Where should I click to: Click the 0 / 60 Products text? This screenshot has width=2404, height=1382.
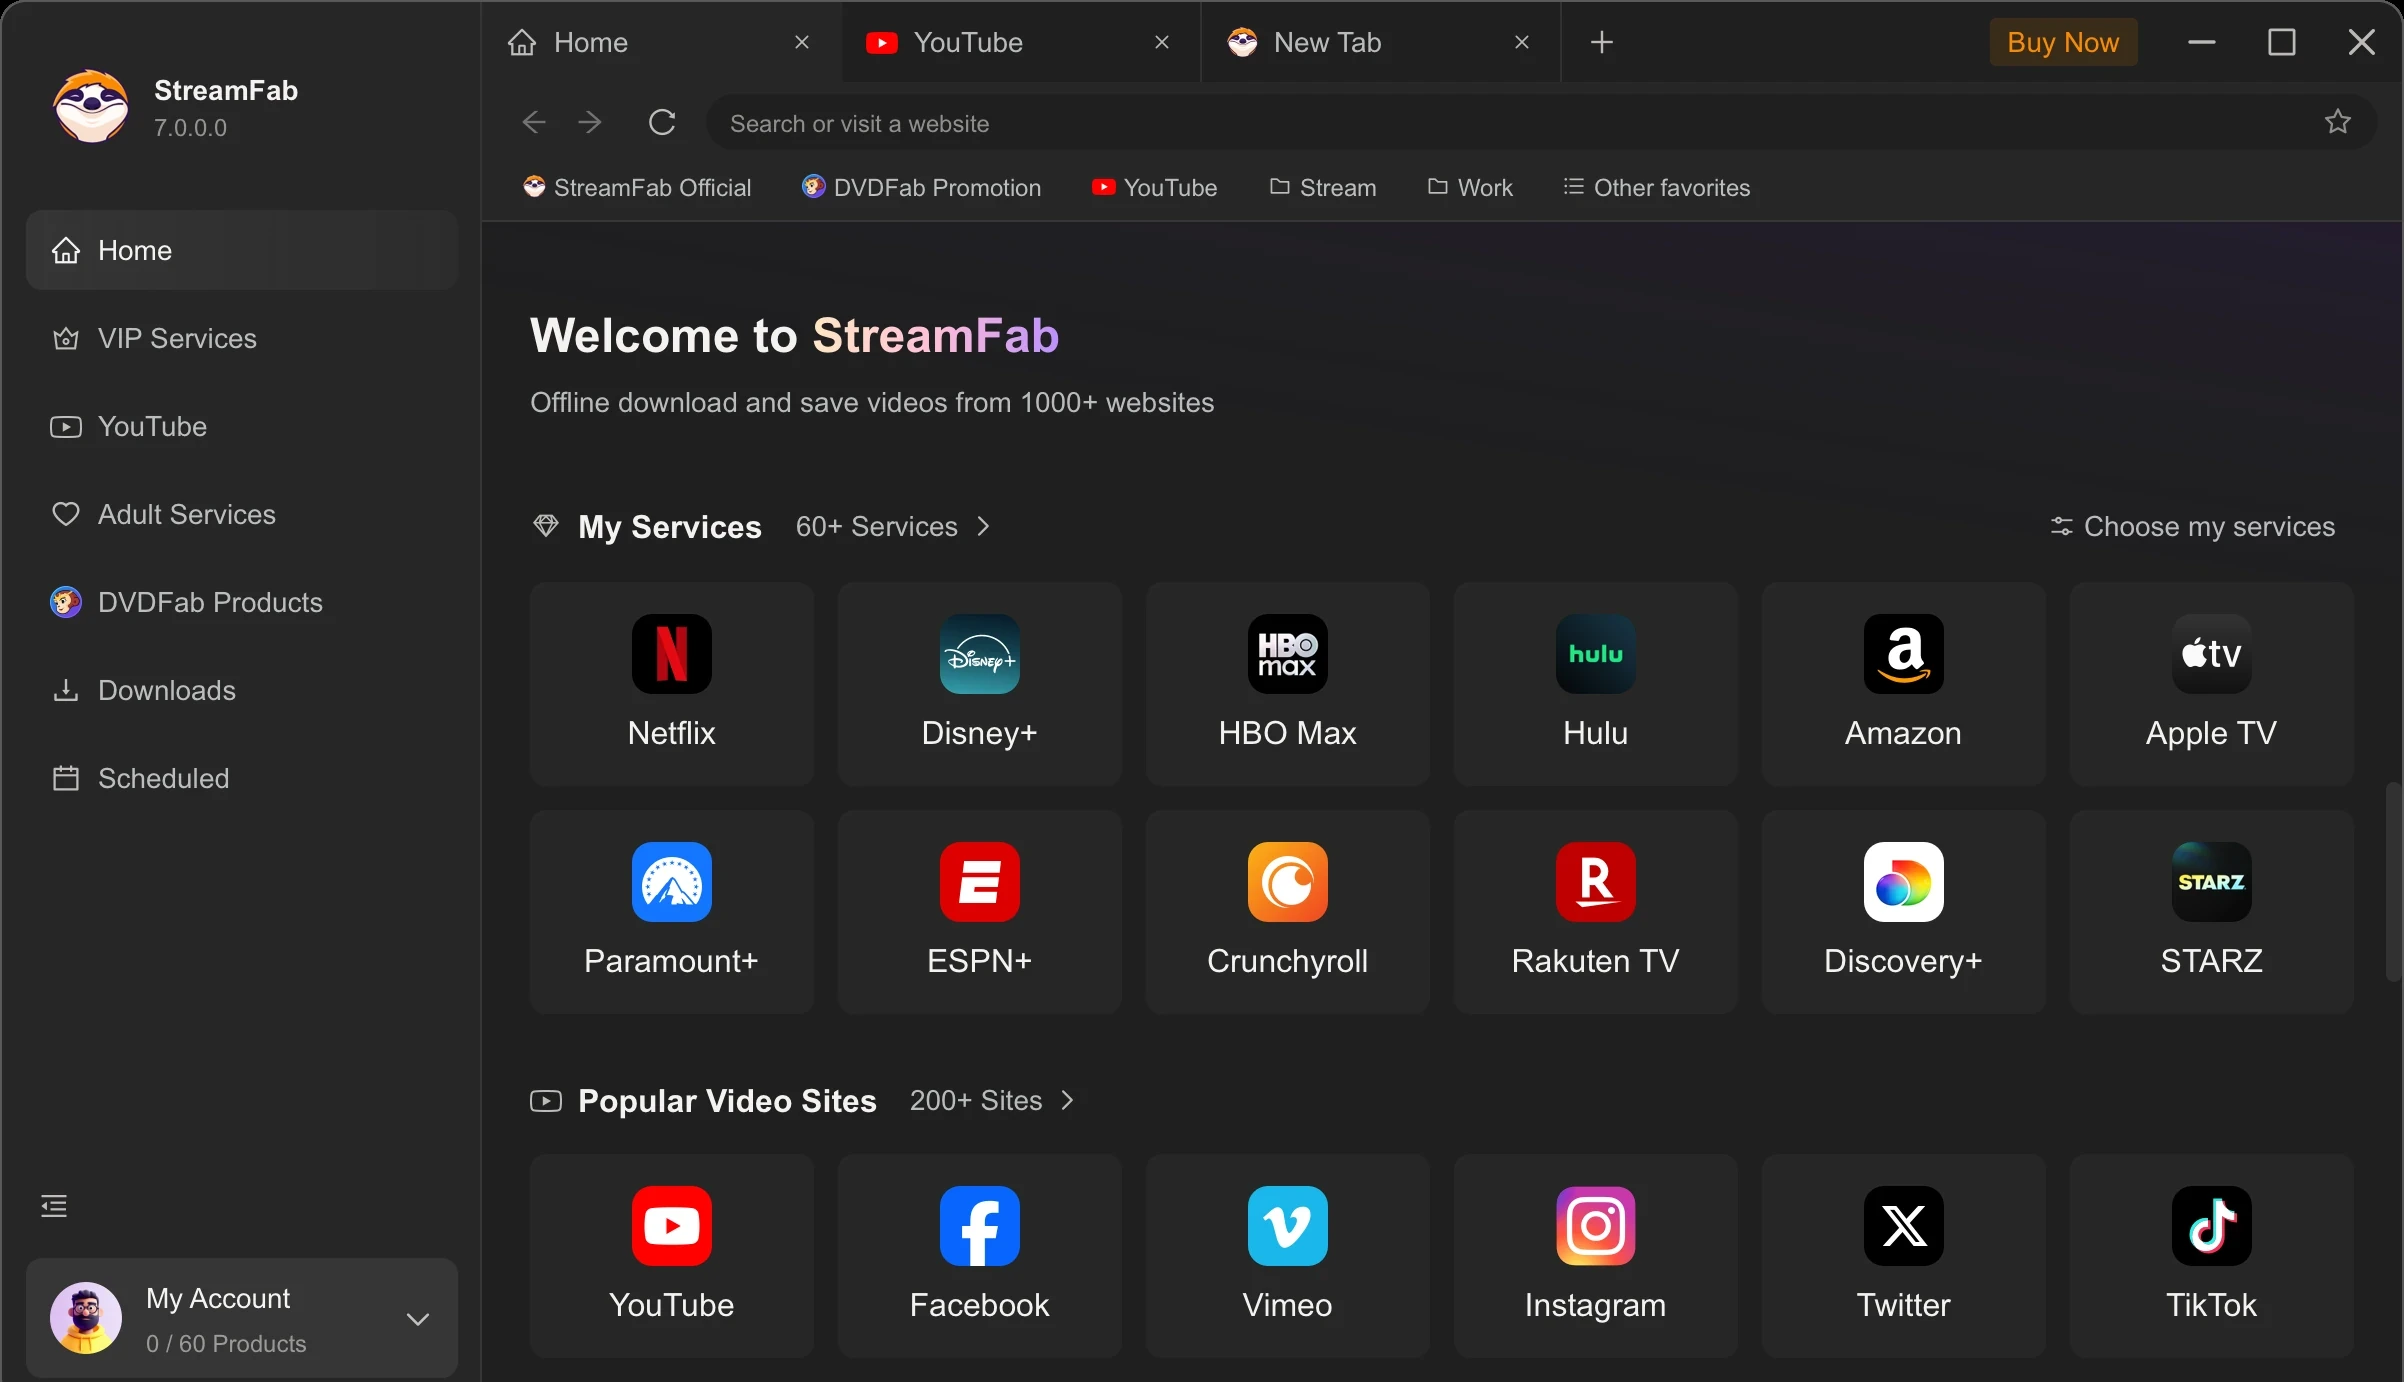[226, 1343]
